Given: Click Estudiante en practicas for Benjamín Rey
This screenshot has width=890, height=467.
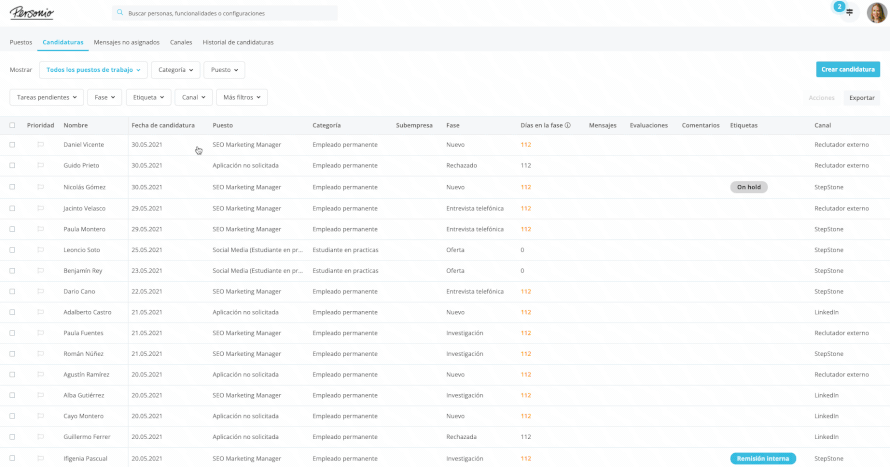Looking at the screenshot, I should pyautogui.click(x=345, y=271).
